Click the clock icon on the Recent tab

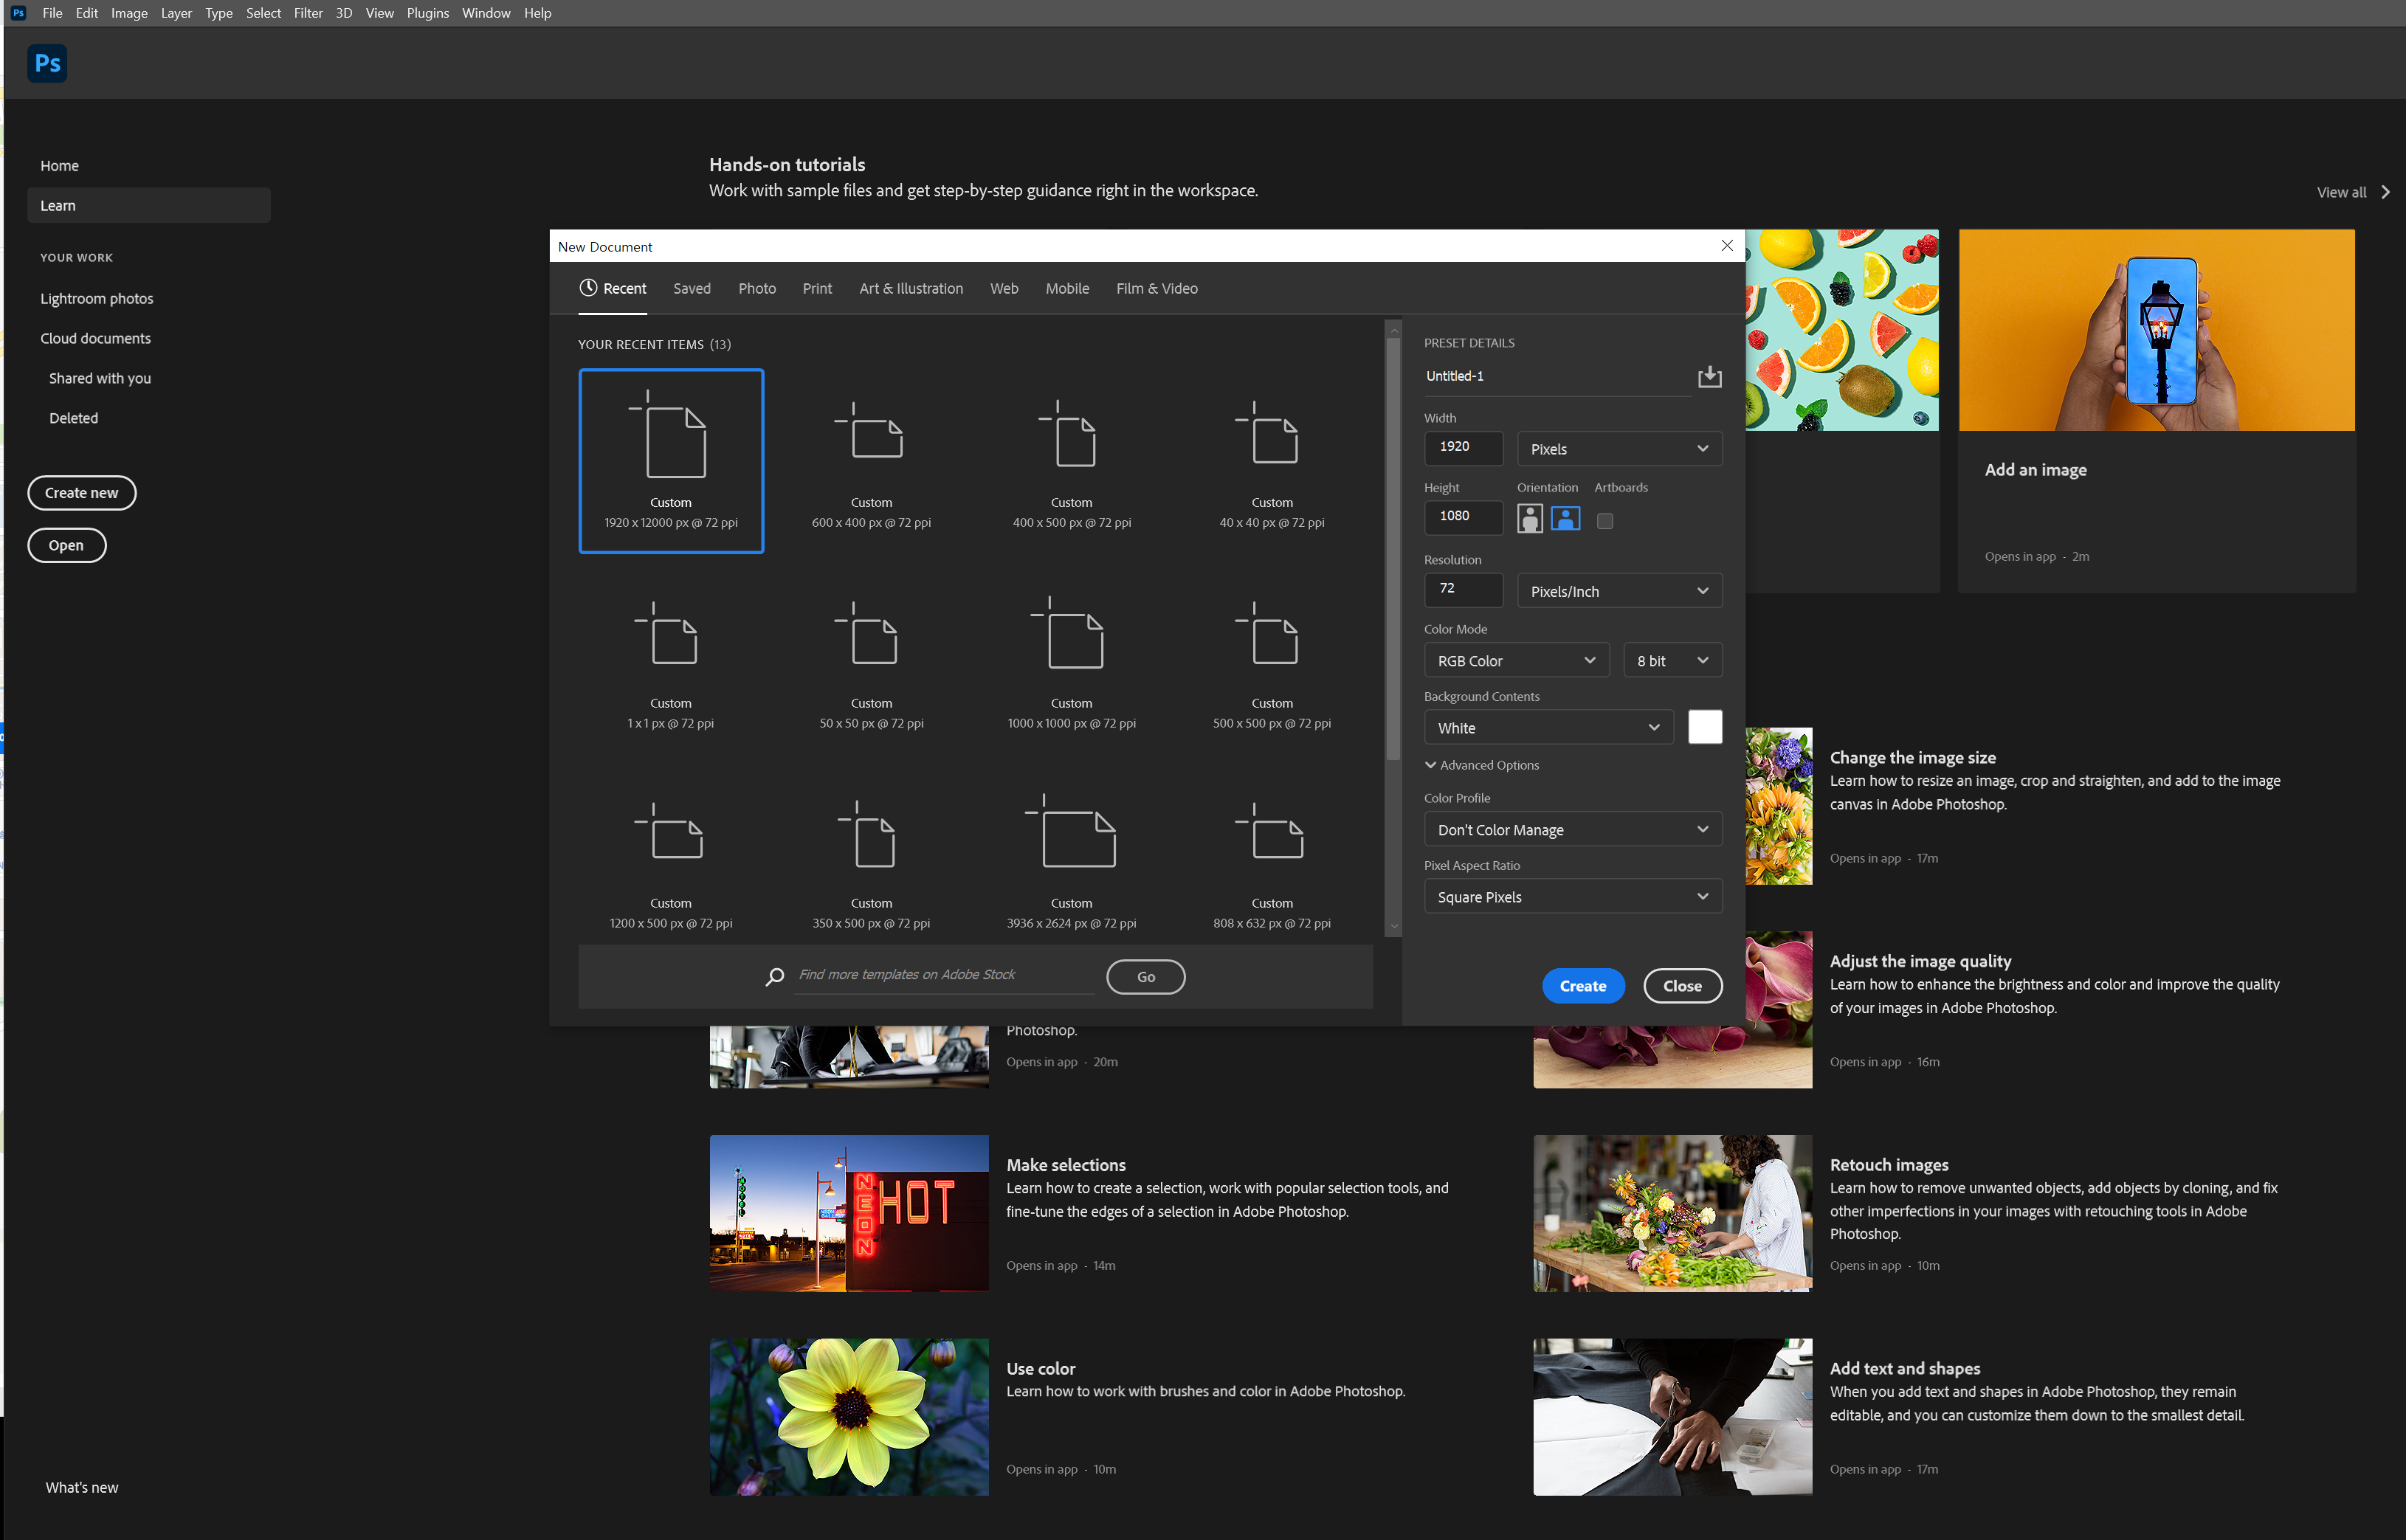pos(588,288)
